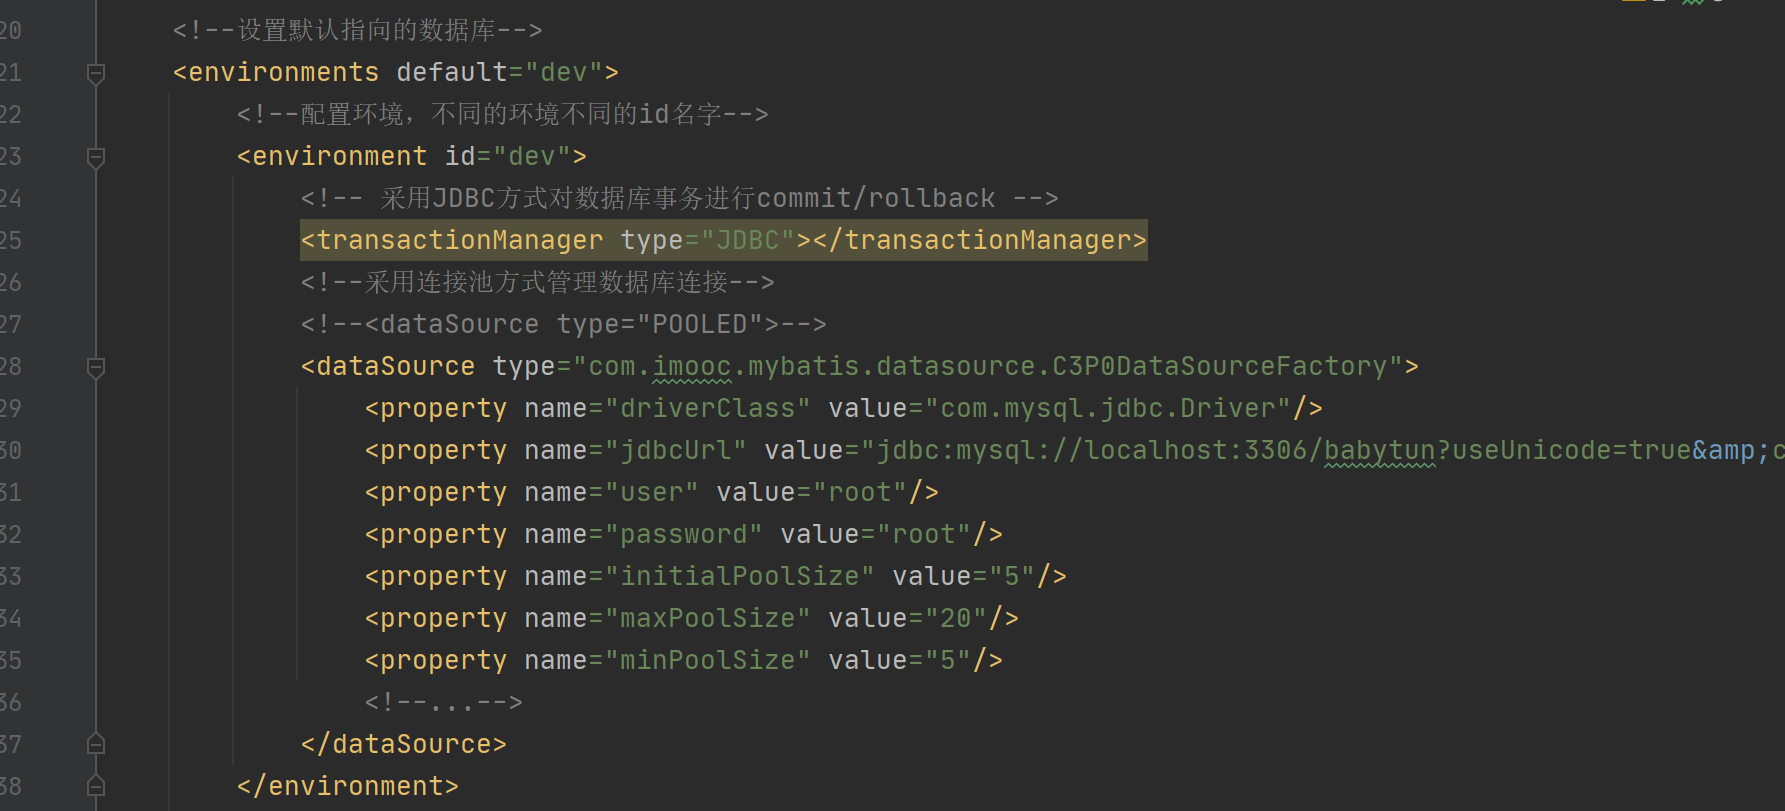Expand the folded <!--...--> comment
The width and height of the screenshot is (1785, 811).
443,702
